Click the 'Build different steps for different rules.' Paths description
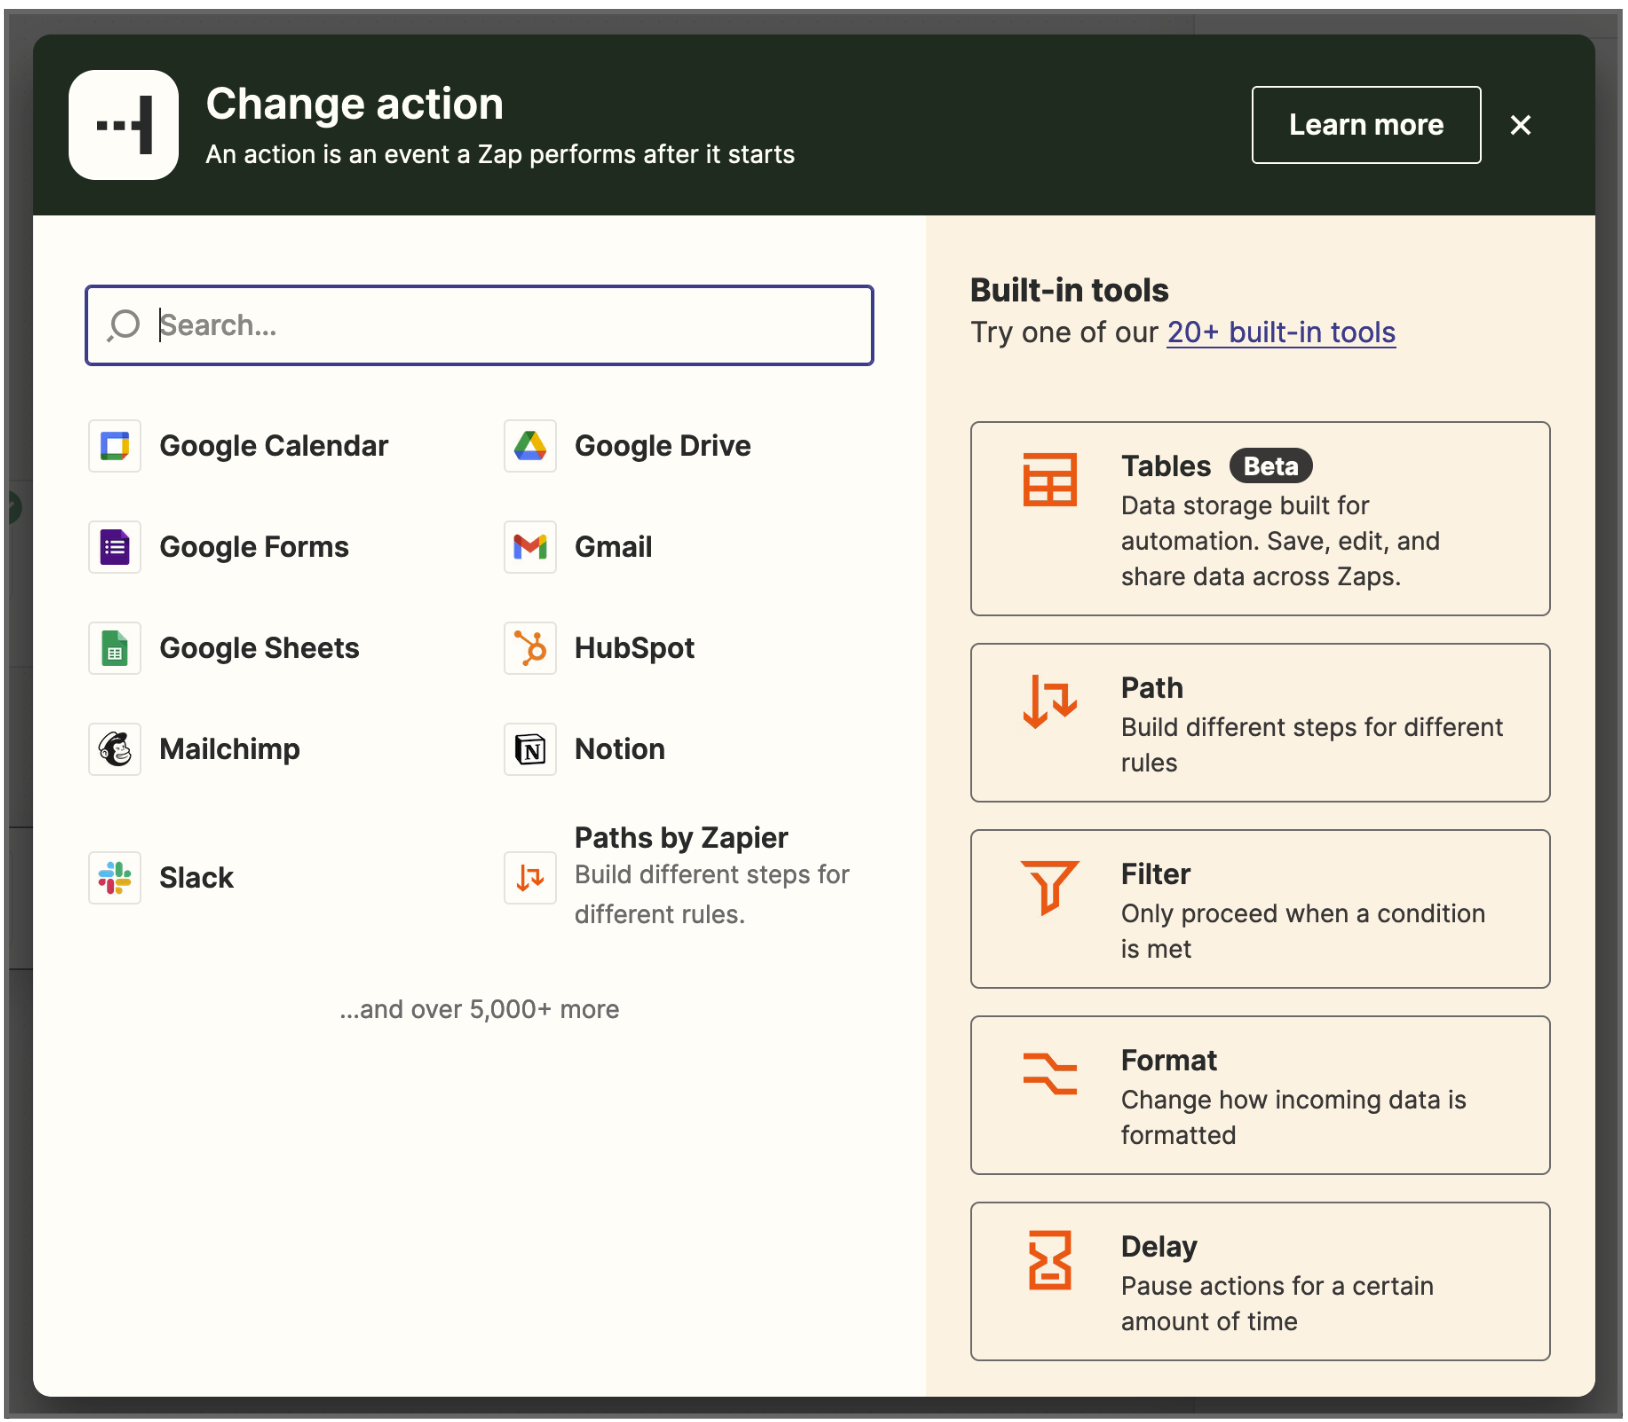 tap(712, 895)
